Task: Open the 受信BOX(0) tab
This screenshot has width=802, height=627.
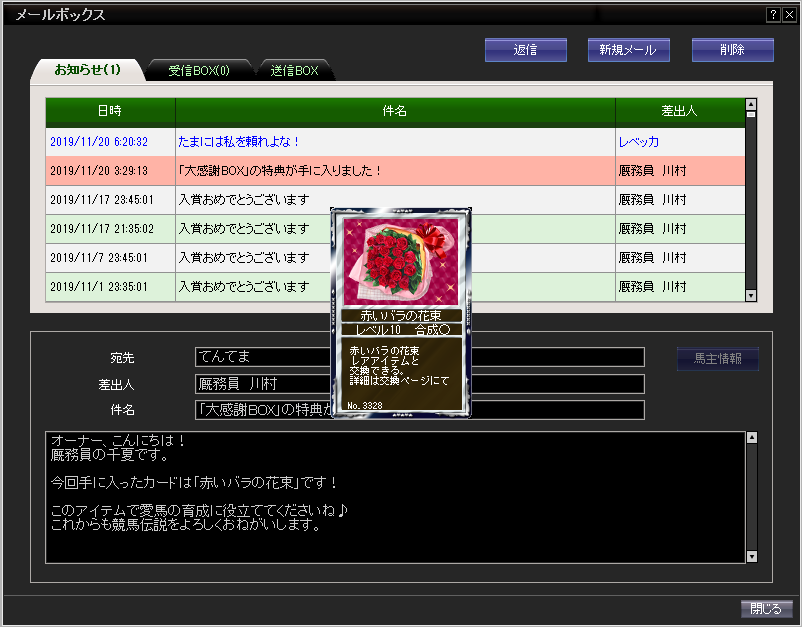Action: (199, 71)
